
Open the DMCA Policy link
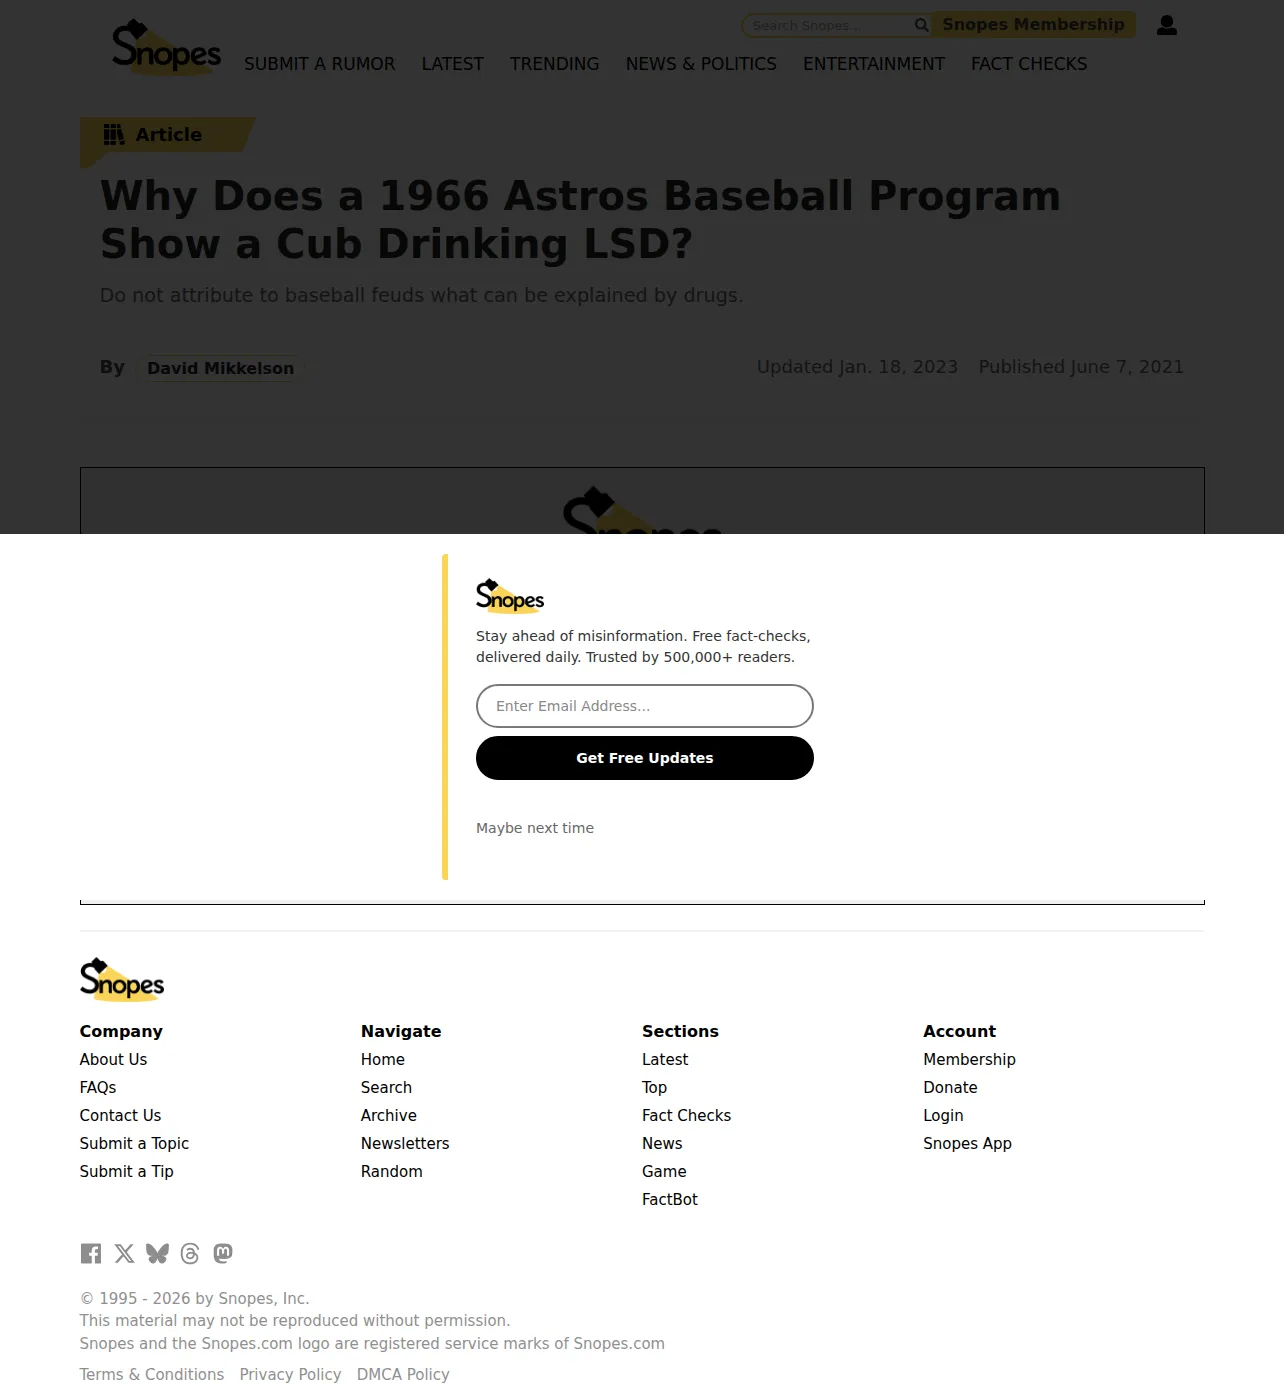(403, 1374)
